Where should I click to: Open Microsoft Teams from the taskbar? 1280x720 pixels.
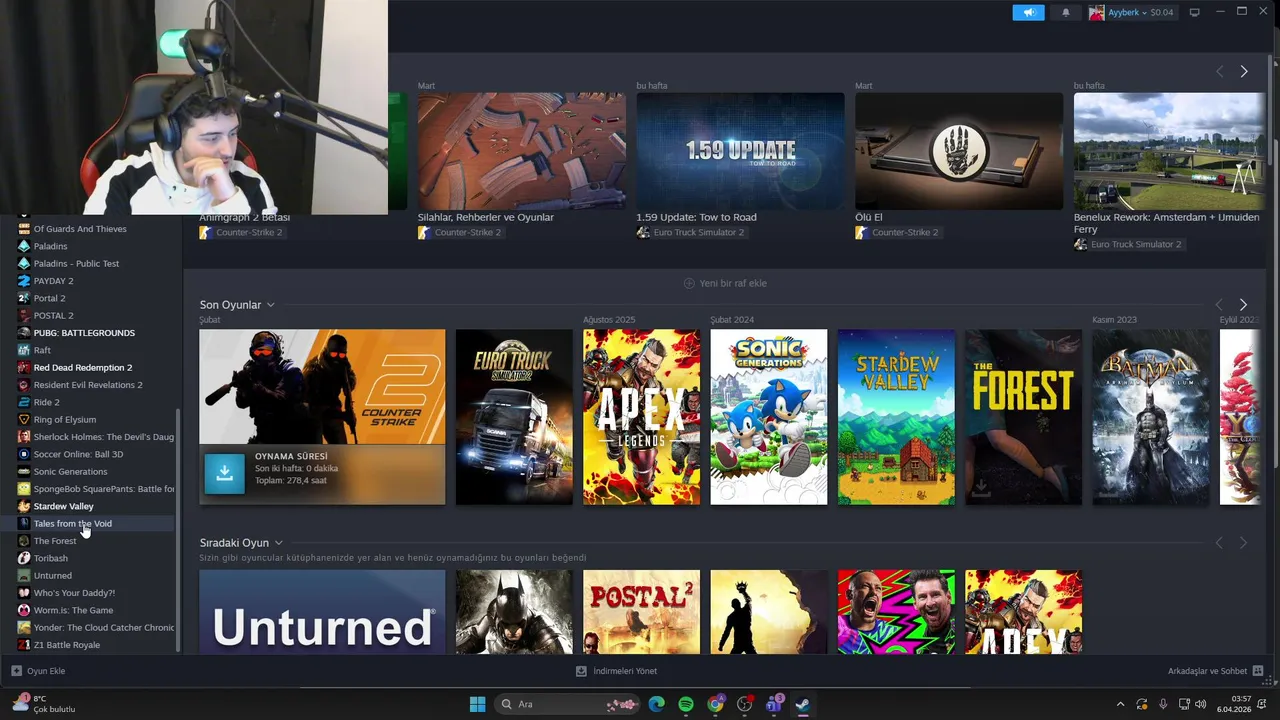(774, 704)
